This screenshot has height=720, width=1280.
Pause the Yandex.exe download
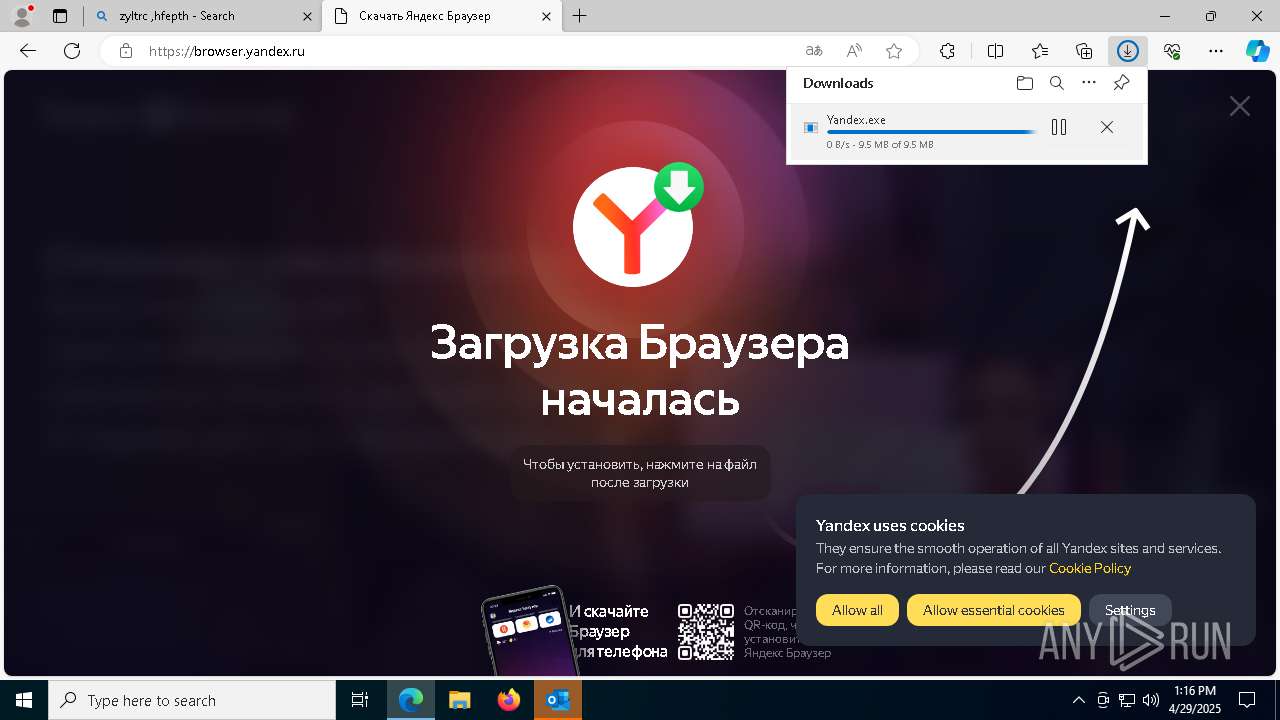click(x=1059, y=127)
